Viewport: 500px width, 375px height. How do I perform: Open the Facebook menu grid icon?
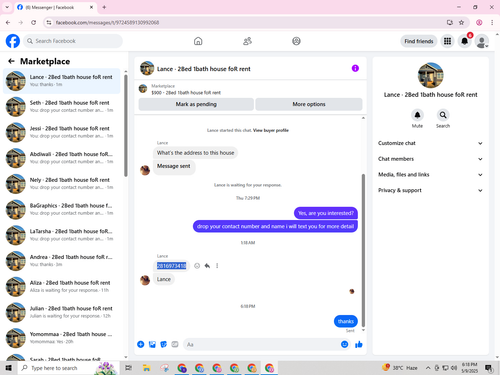coord(447,41)
